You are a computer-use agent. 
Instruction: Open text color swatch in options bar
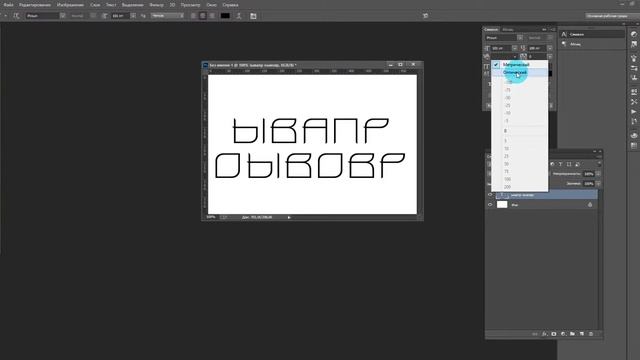225,16
